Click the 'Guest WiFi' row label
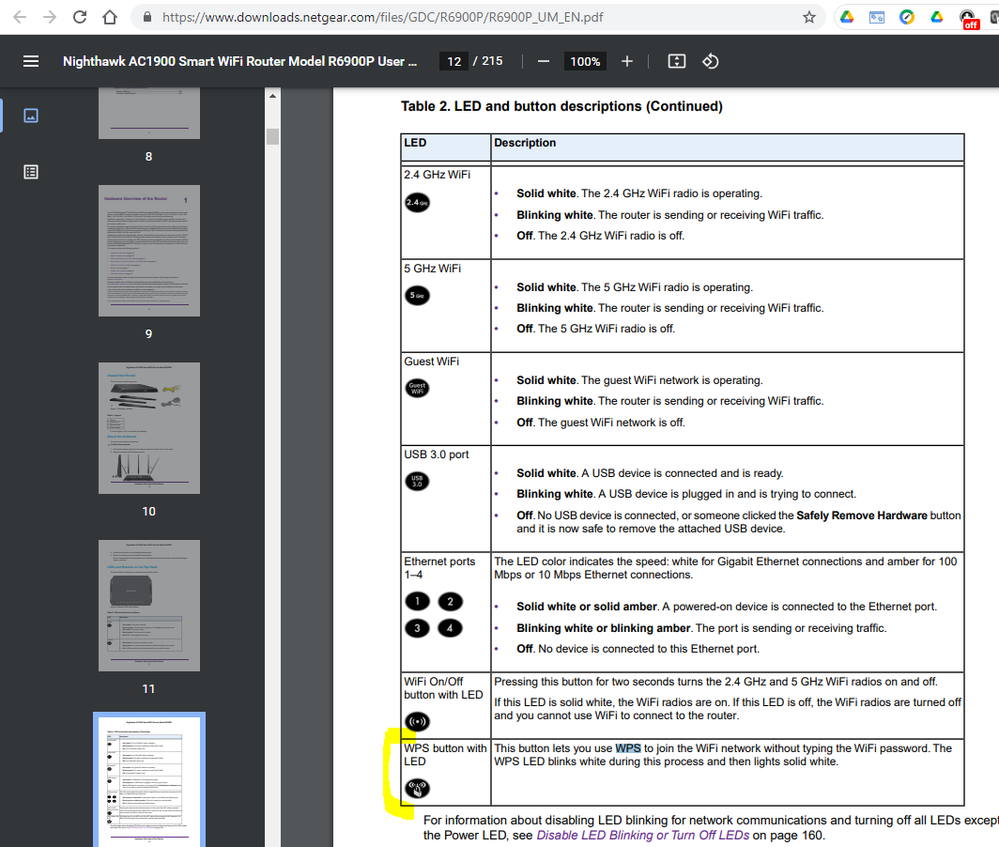Image resolution: width=999 pixels, height=847 pixels. pyautogui.click(x=431, y=361)
